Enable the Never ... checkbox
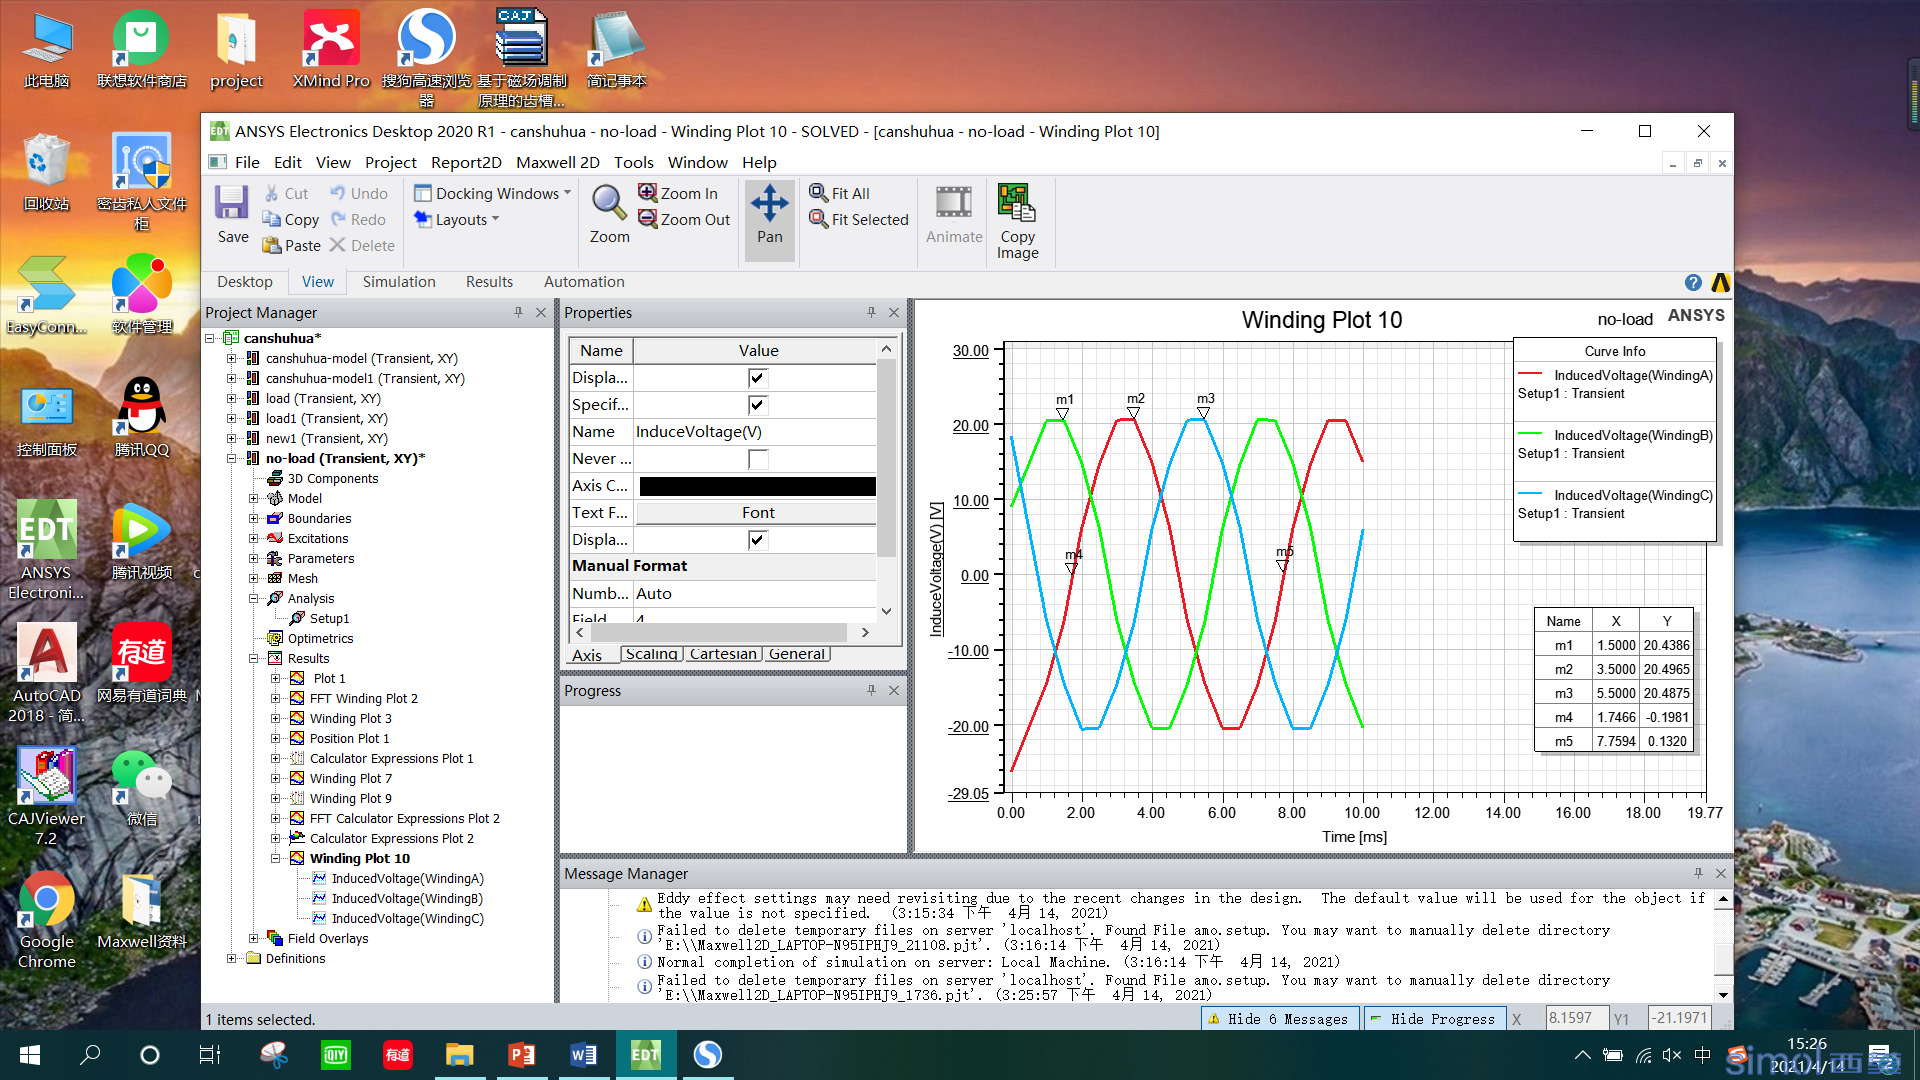The width and height of the screenshot is (1920, 1080). click(757, 459)
